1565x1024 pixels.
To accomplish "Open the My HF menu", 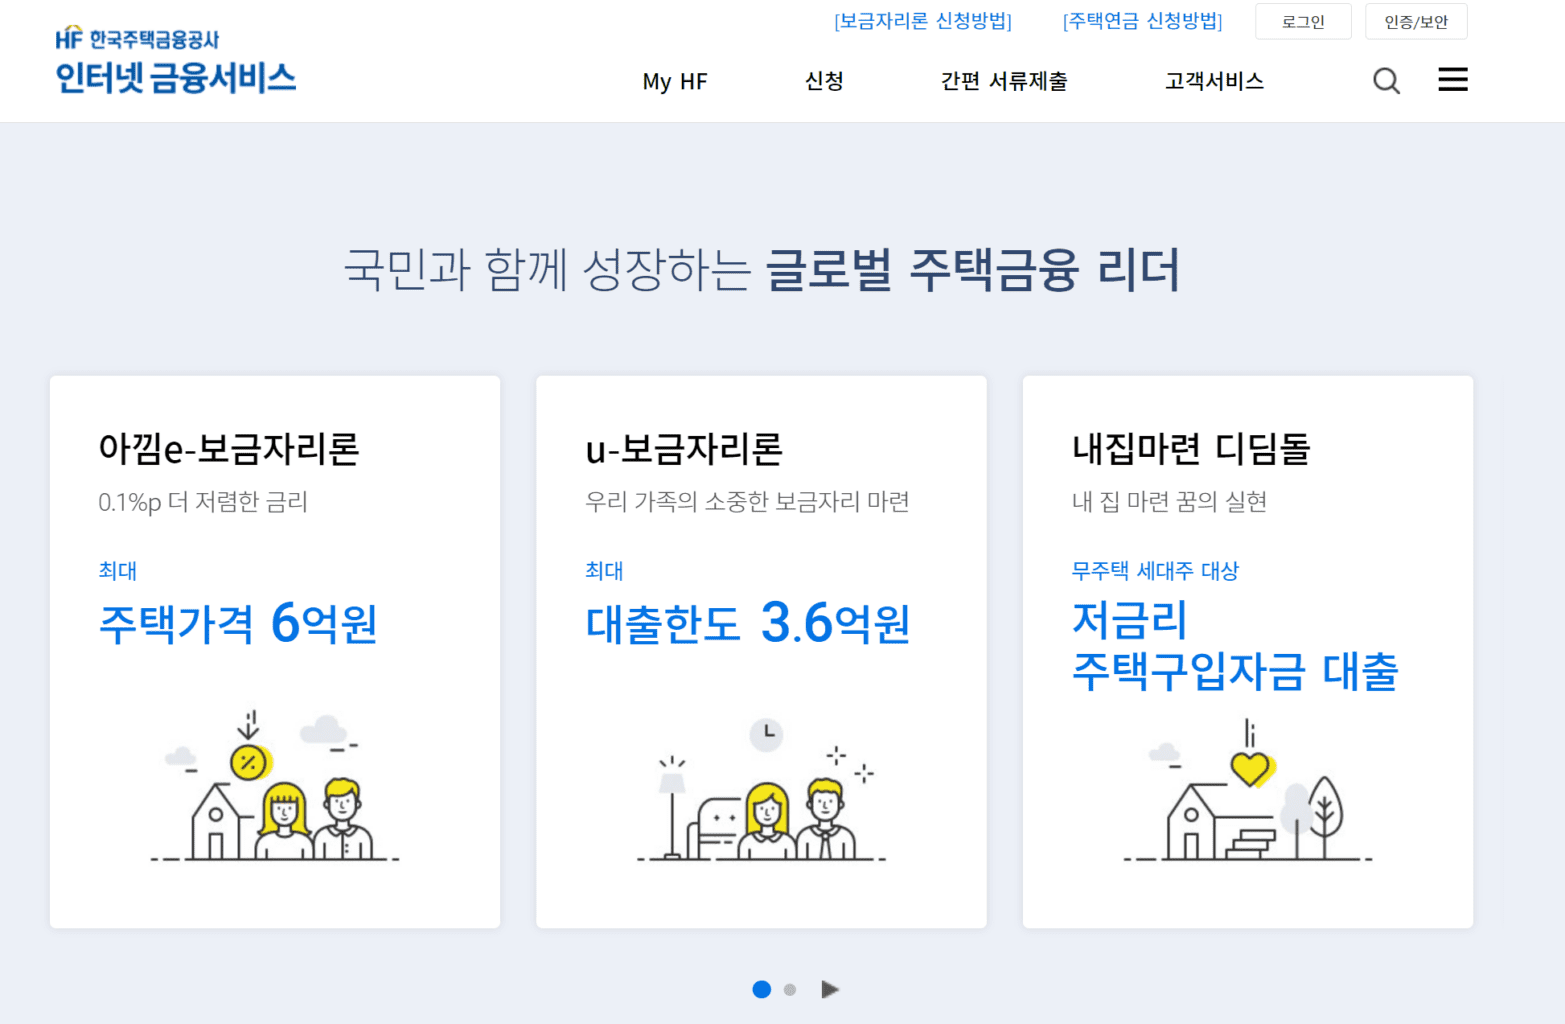I will [675, 81].
